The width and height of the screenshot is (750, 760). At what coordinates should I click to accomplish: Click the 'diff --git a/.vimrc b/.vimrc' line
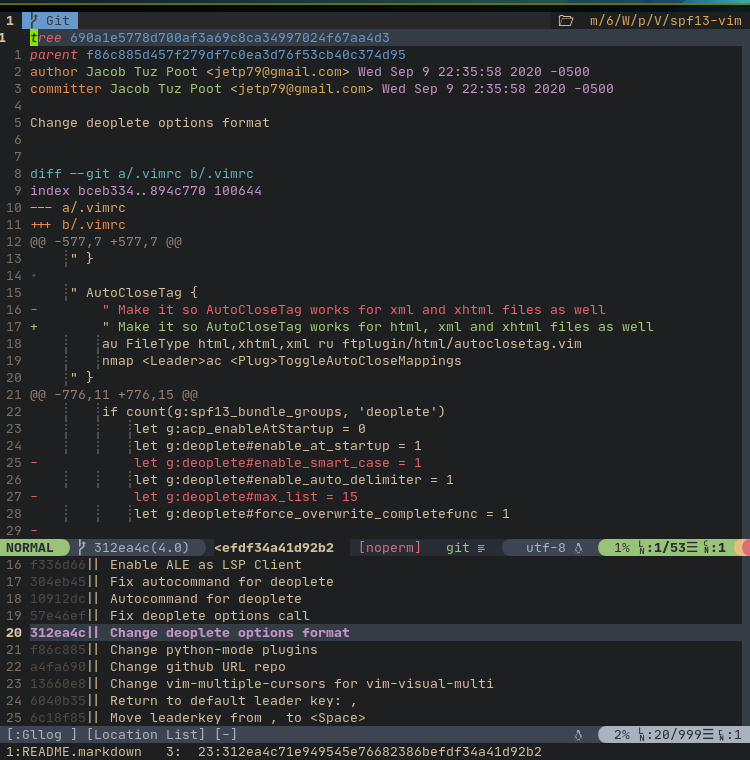[142, 174]
